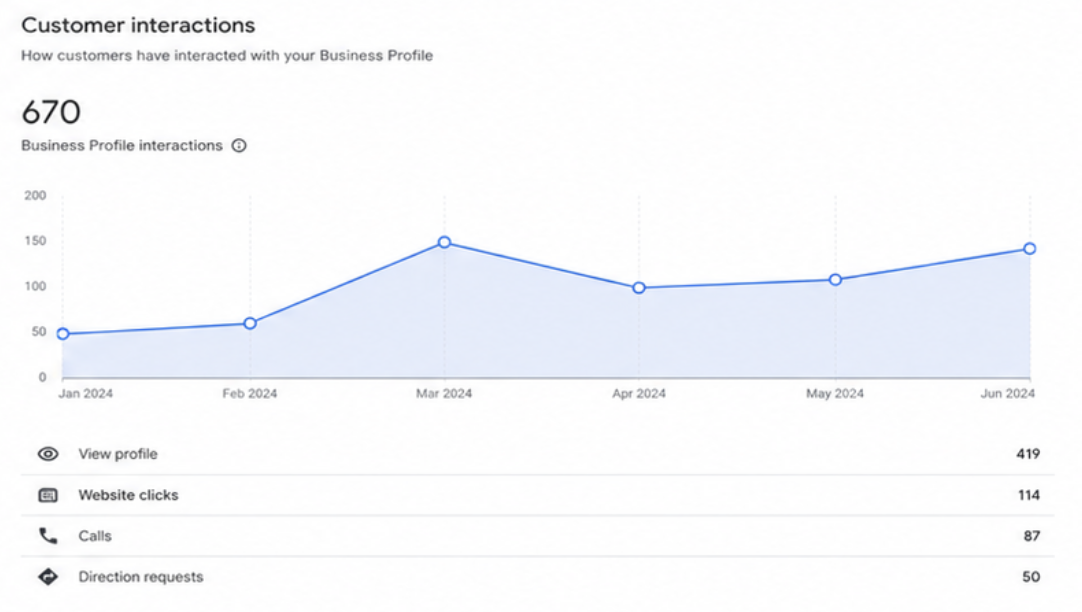The image size is (1082, 612).
Task: Click the Apr 2024 axis label
Action: tap(639, 394)
